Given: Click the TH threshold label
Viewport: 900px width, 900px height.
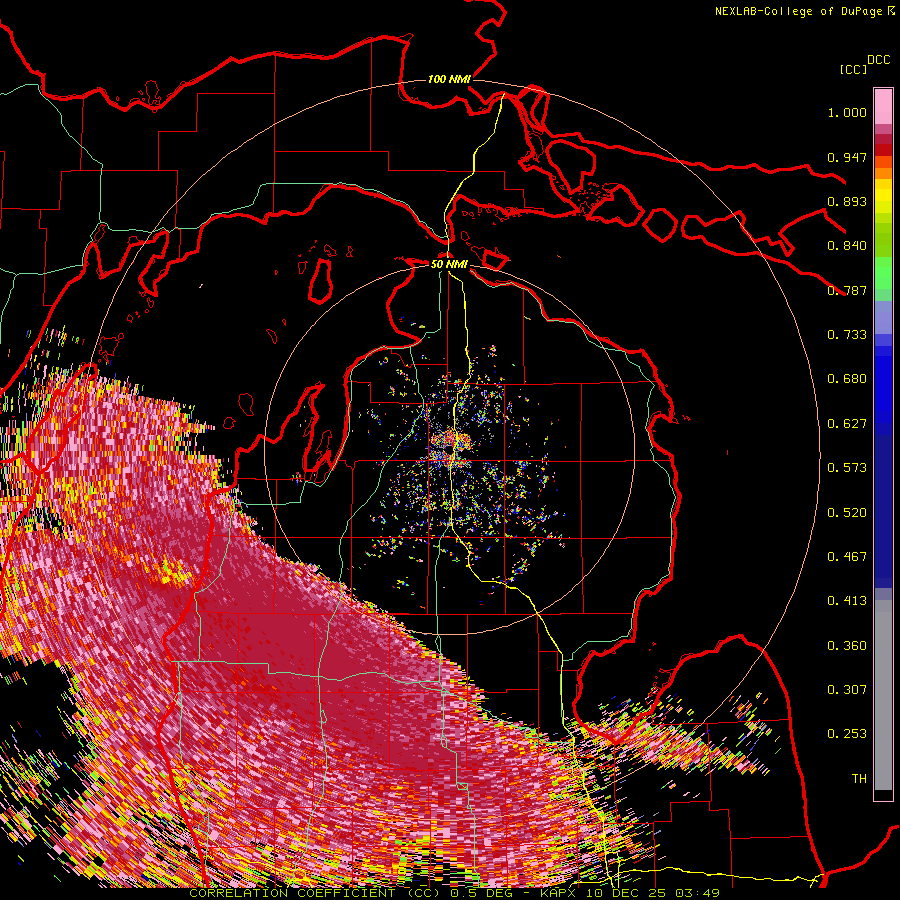Looking at the screenshot, I should pos(859,779).
